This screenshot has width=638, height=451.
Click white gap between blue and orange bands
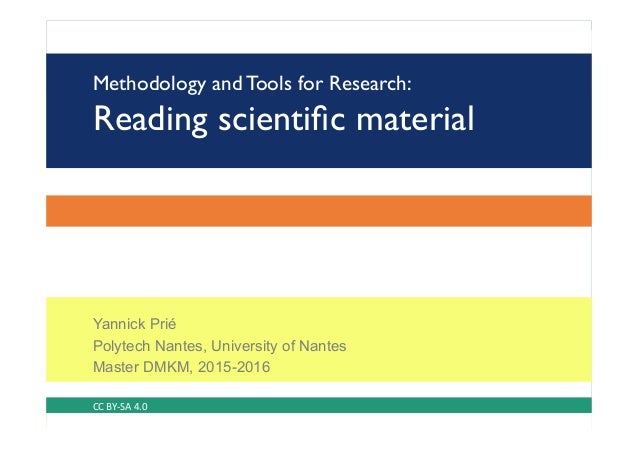(x=319, y=182)
